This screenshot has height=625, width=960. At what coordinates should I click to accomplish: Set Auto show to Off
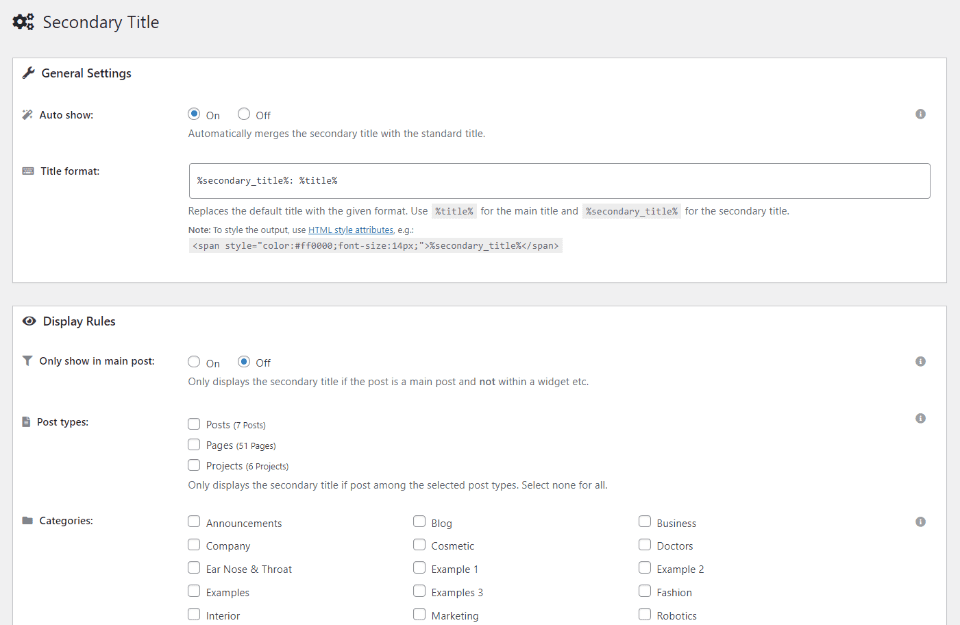(244, 114)
